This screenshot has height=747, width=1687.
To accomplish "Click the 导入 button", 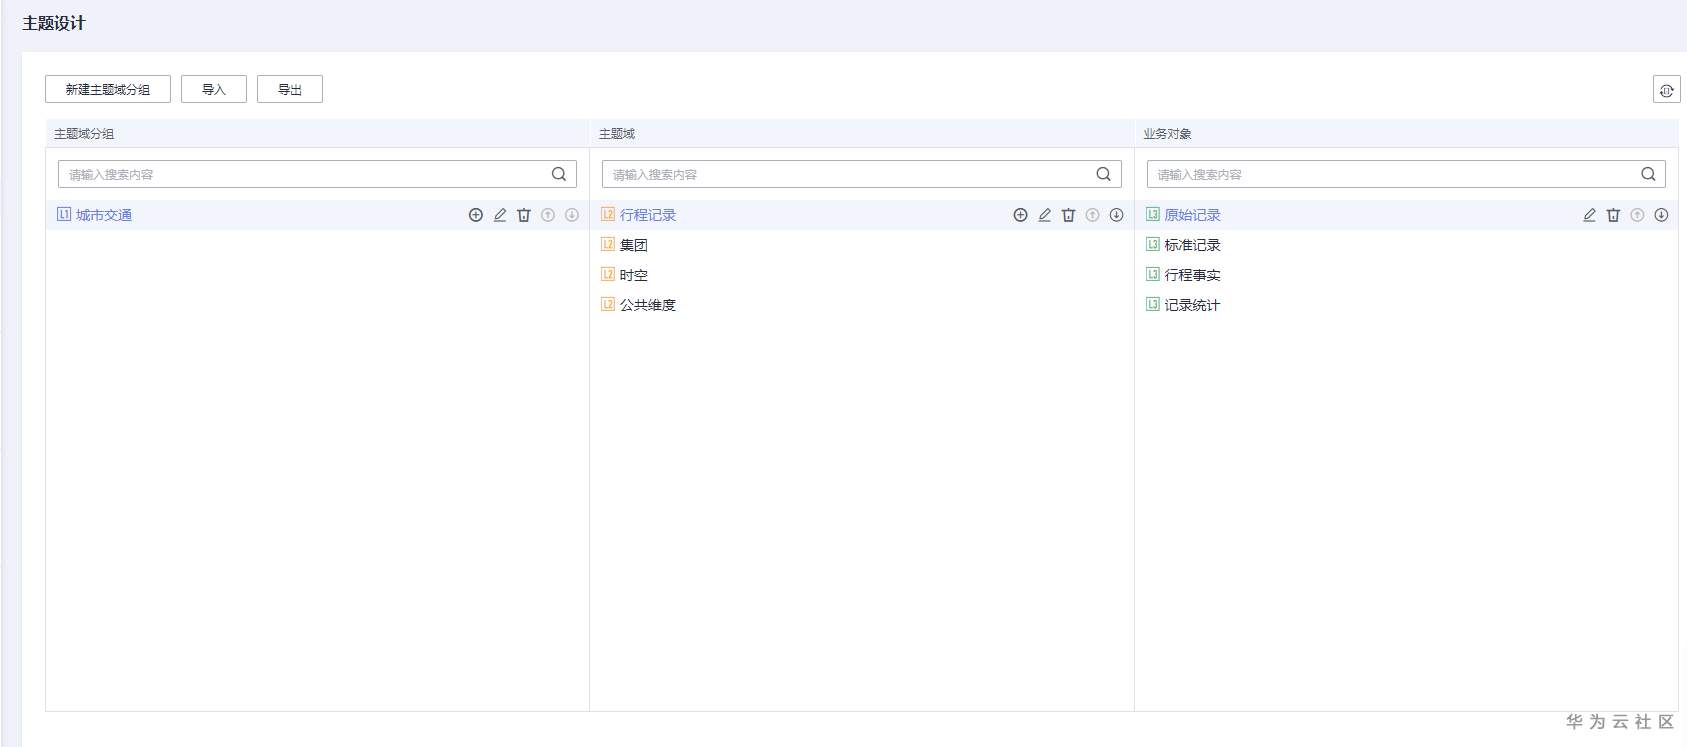I will (214, 89).
